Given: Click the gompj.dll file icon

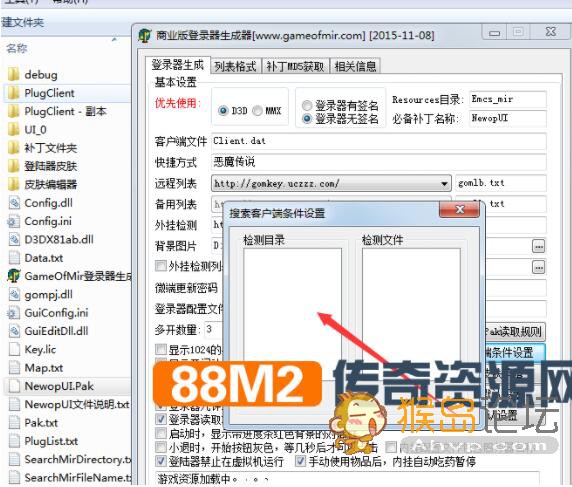Looking at the screenshot, I should pos(14,294).
